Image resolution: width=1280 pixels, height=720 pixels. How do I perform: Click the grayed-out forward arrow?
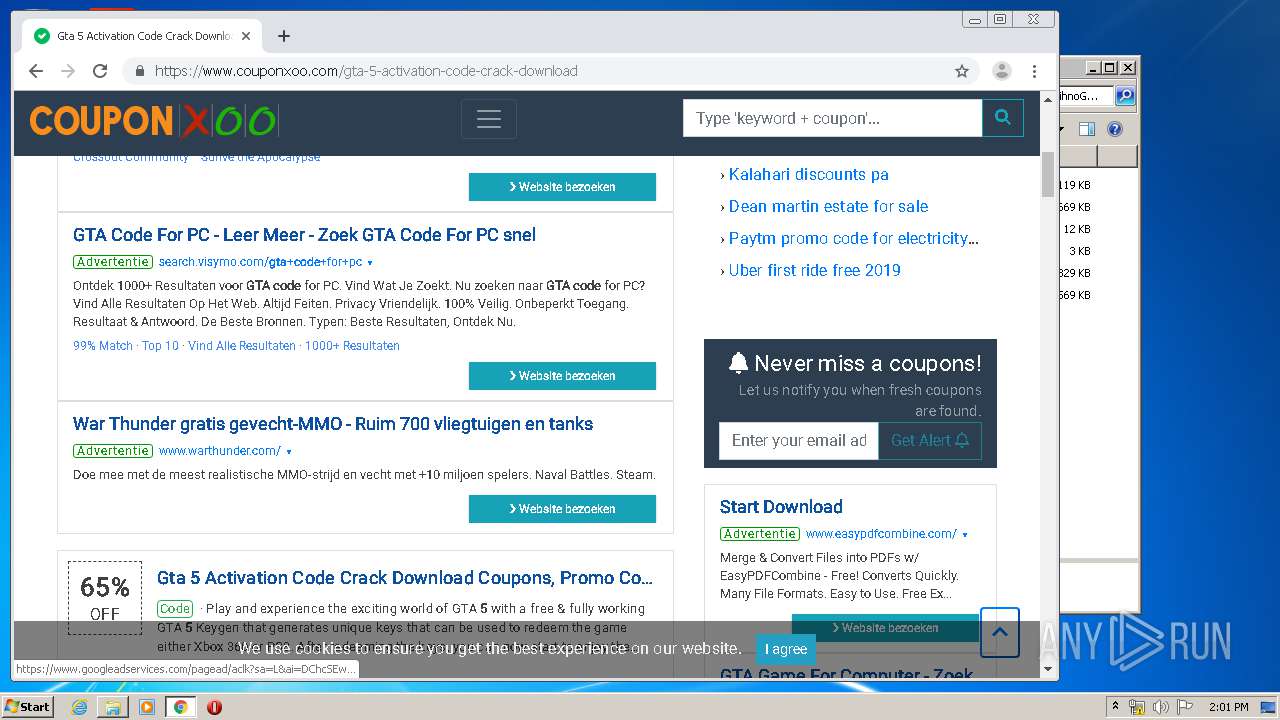coord(68,71)
